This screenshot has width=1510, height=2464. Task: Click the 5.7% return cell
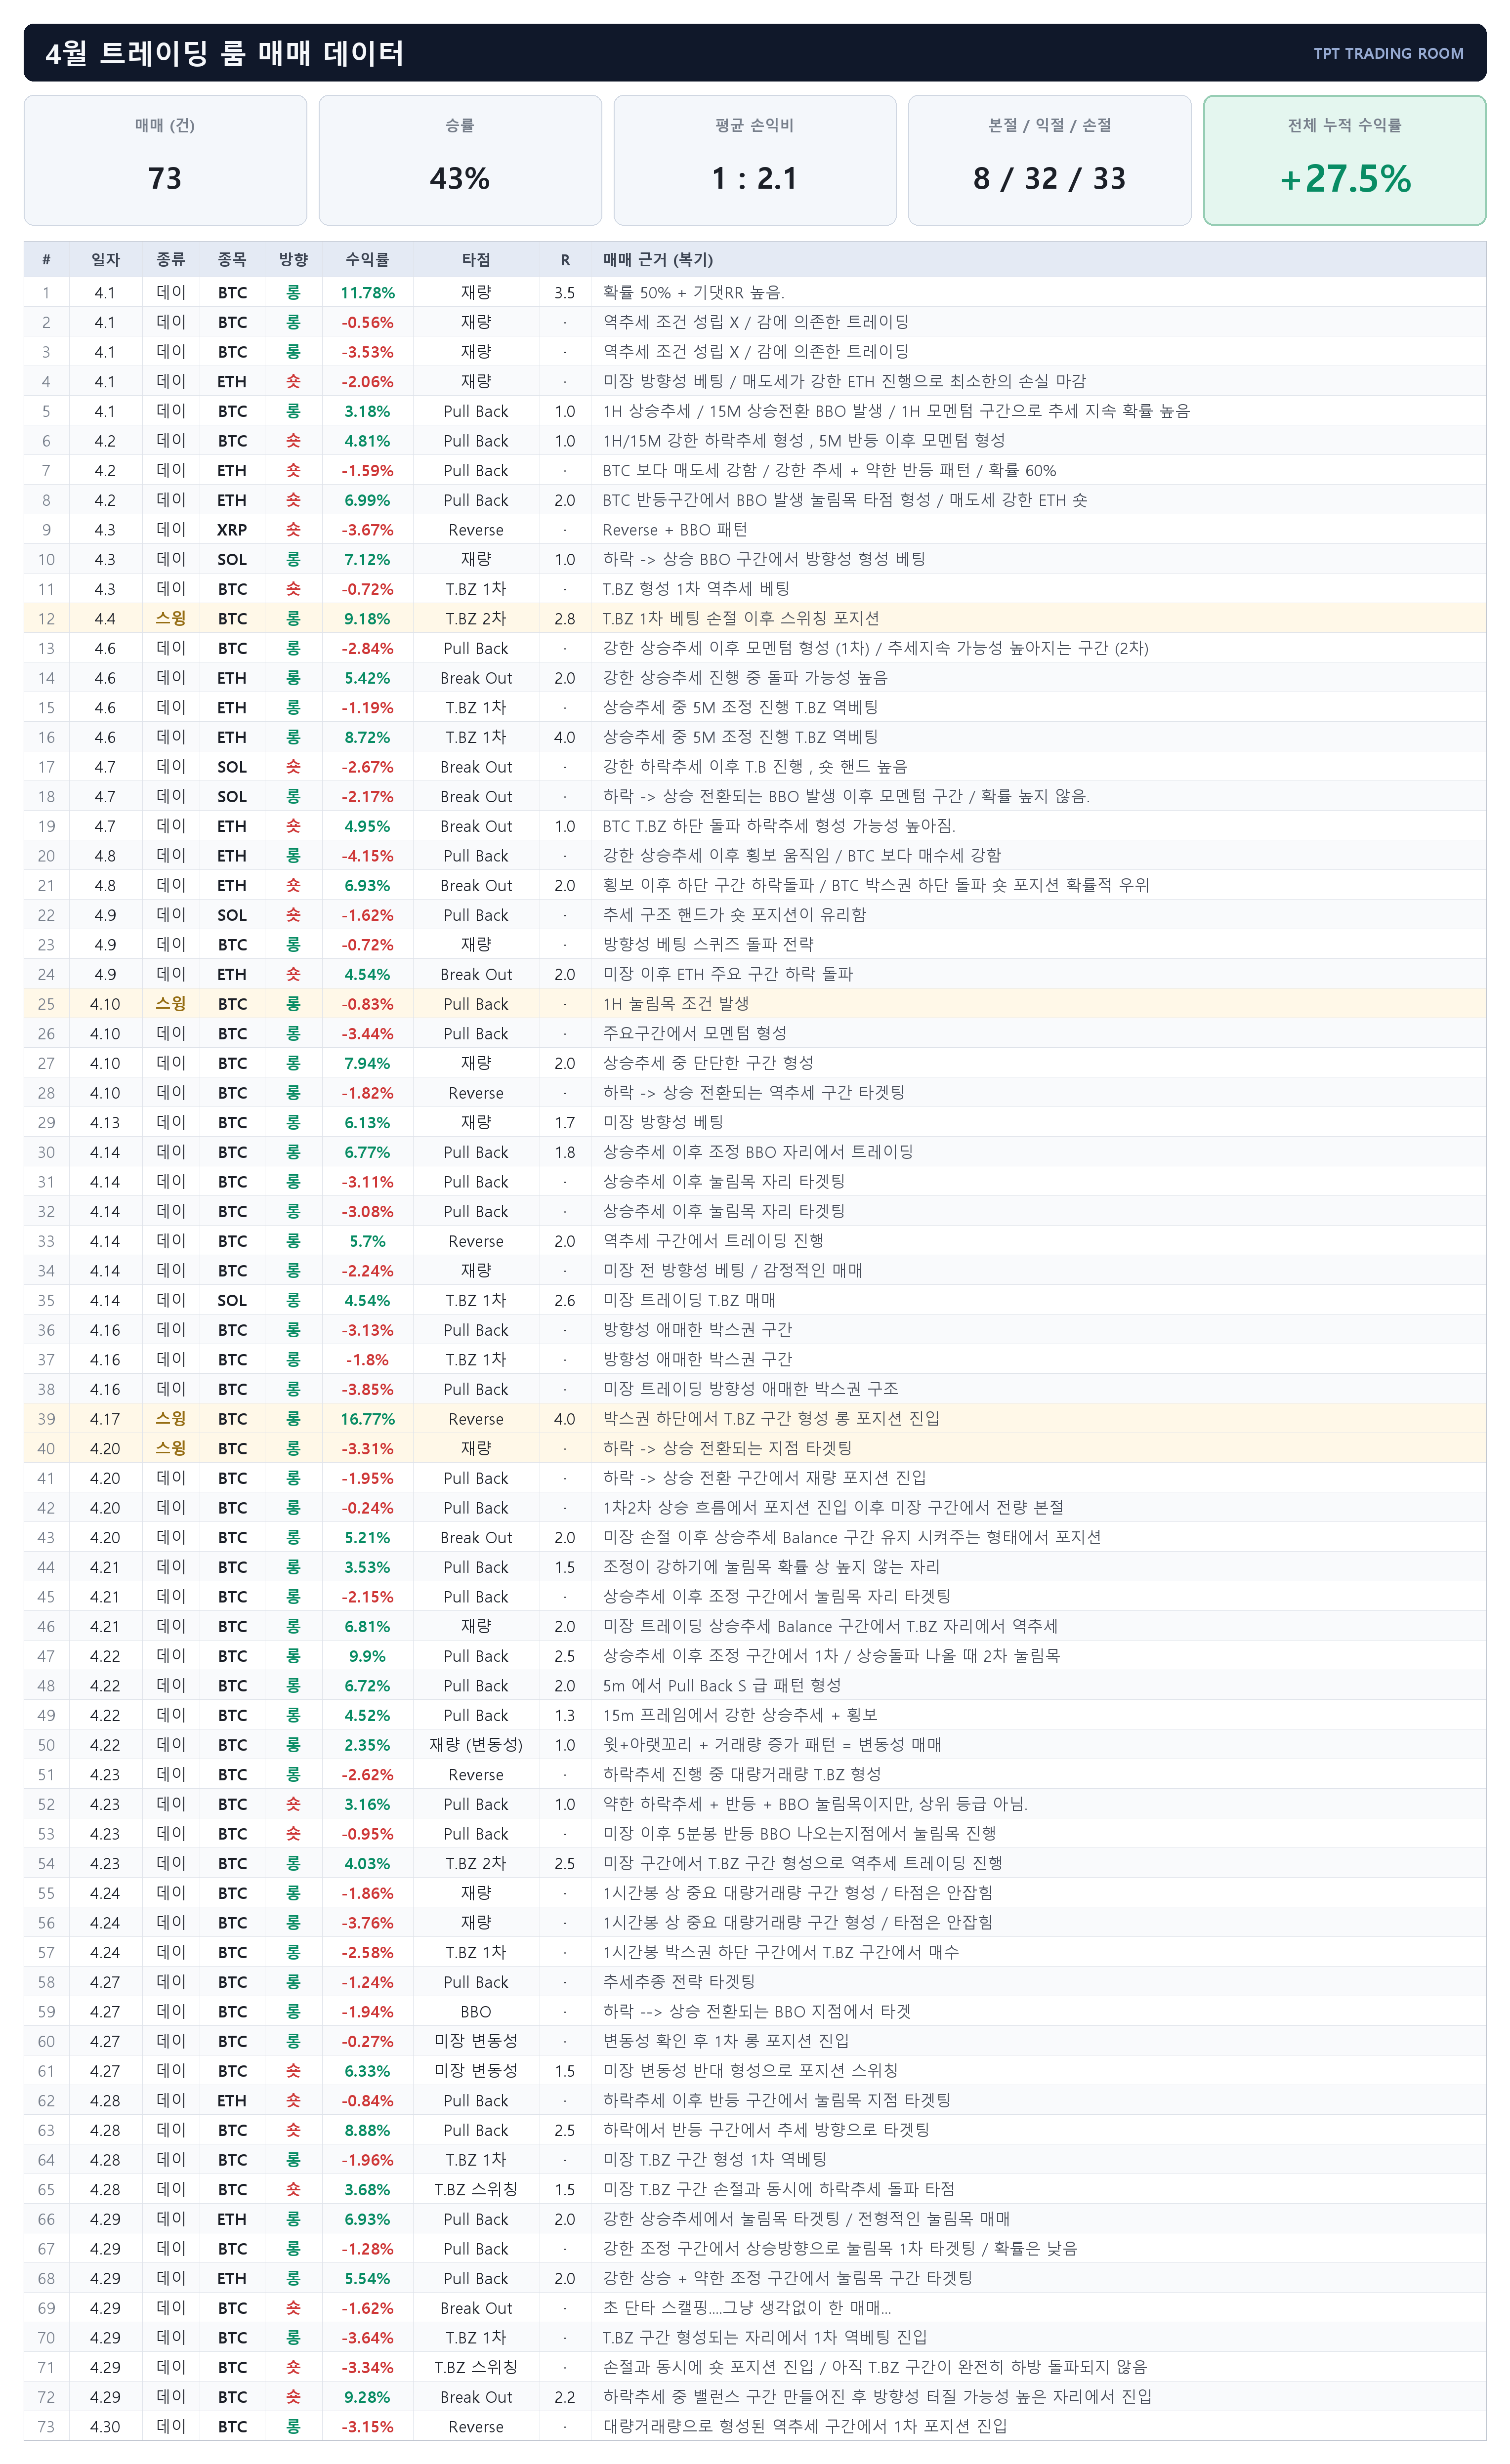coord(367,1242)
